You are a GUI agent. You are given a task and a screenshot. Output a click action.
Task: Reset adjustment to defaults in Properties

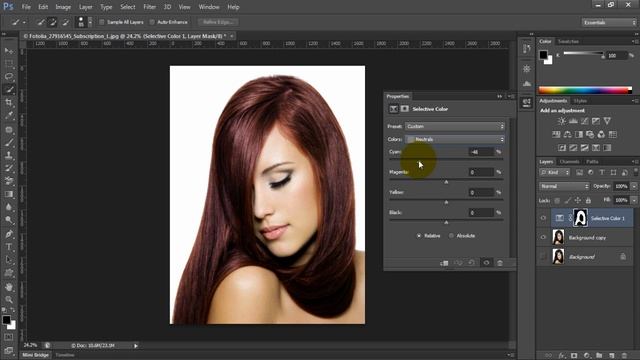(472, 263)
